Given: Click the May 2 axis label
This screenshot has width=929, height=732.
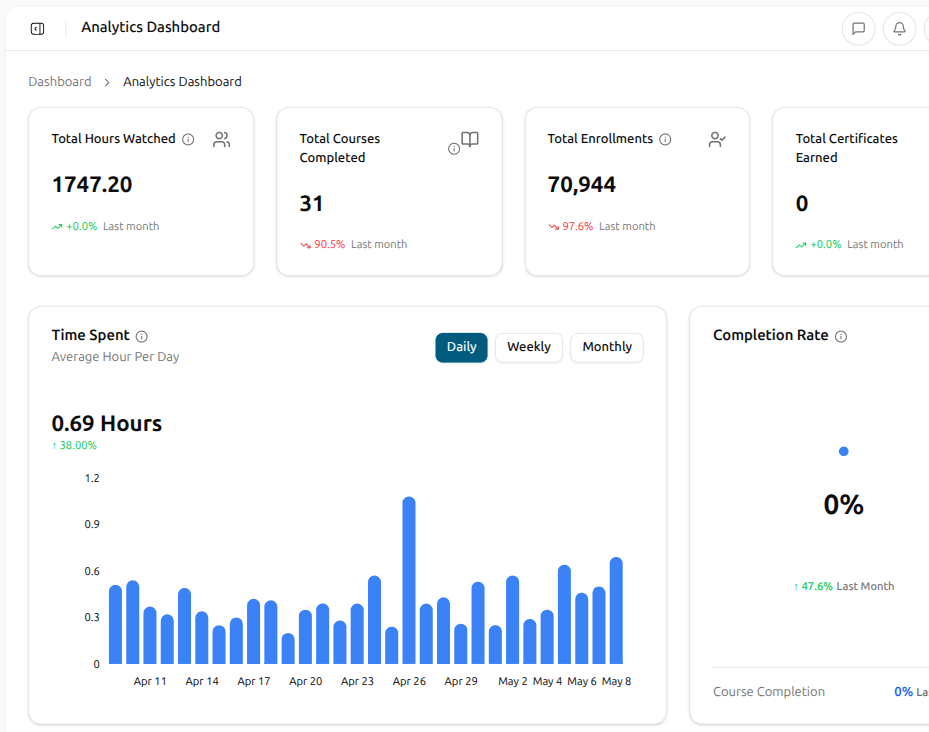Looking at the screenshot, I should [x=512, y=682].
